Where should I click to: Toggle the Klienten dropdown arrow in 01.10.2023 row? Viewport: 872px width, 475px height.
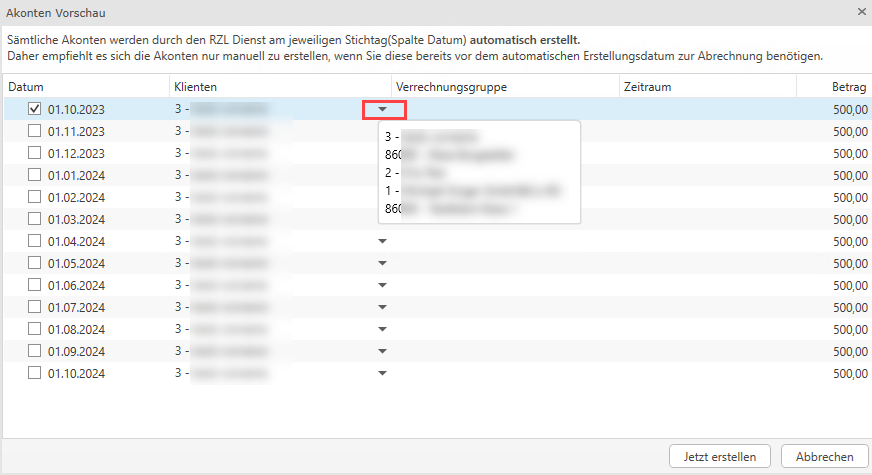[381, 110]
